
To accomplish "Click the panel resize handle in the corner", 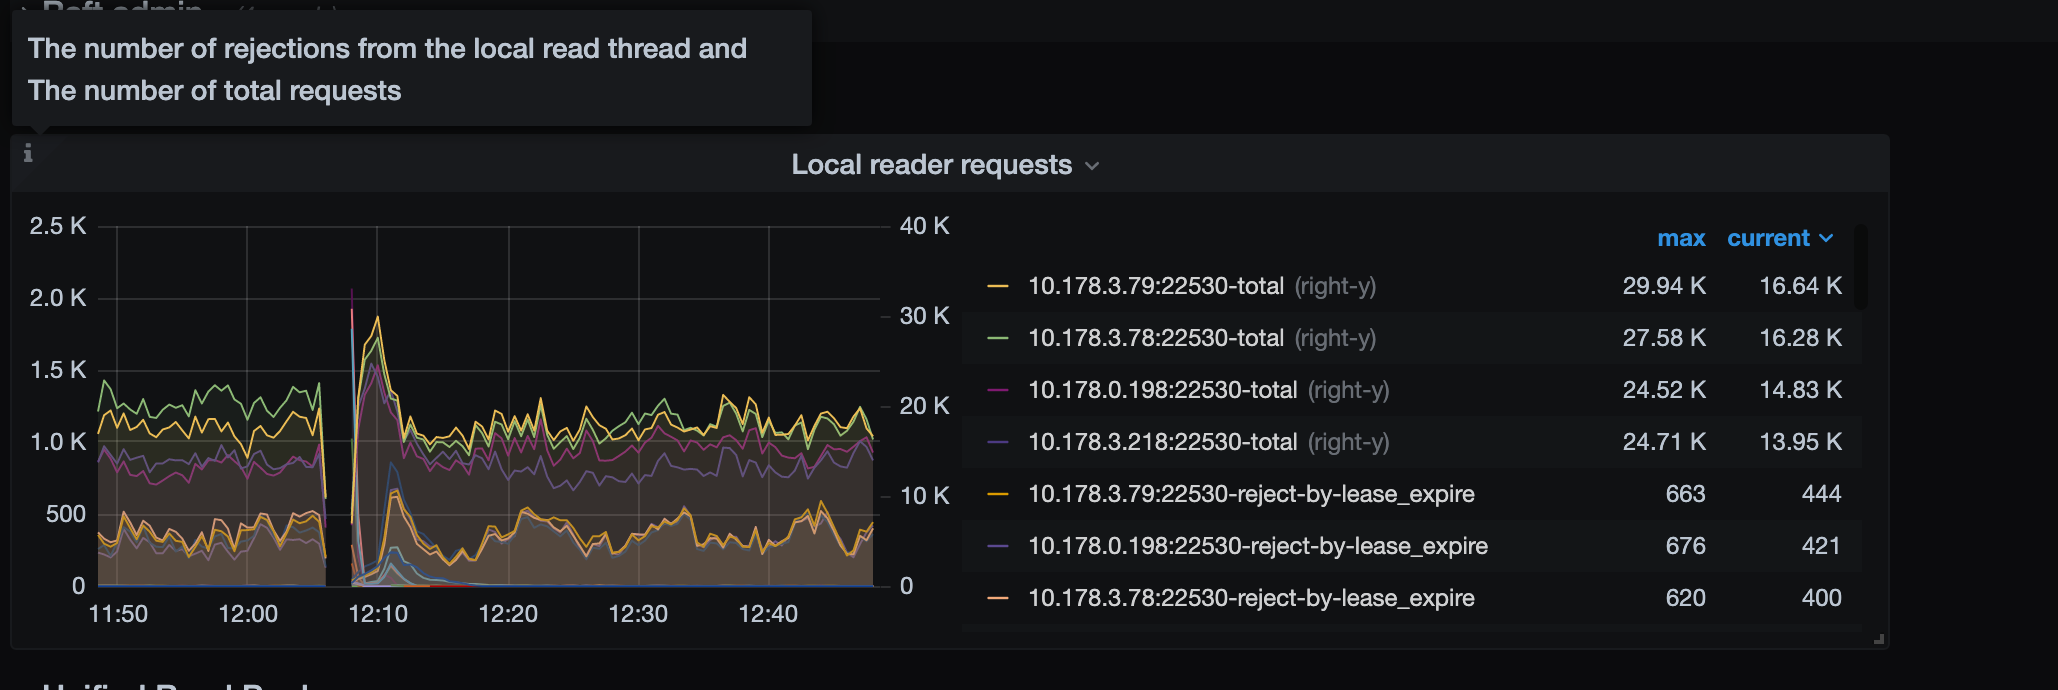I will 1878,639.
